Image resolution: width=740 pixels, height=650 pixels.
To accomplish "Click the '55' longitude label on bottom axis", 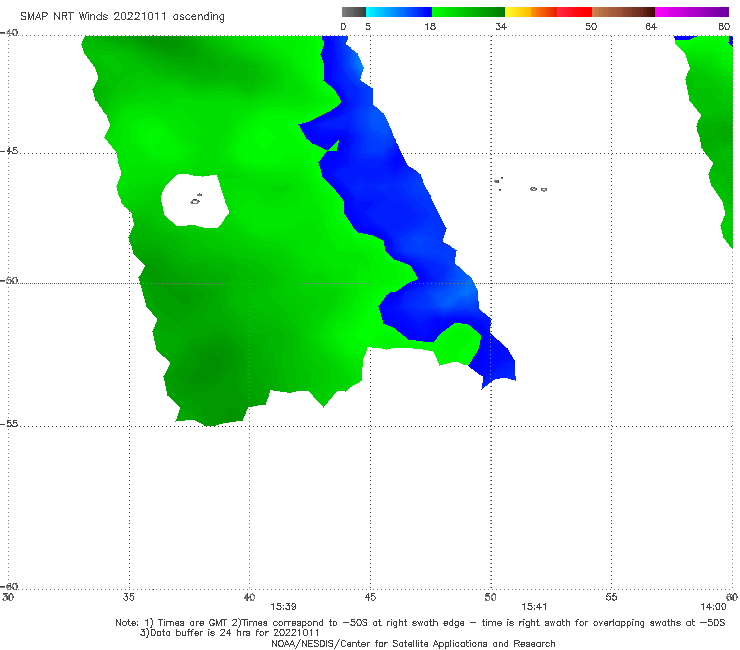I will pos(611,597).
